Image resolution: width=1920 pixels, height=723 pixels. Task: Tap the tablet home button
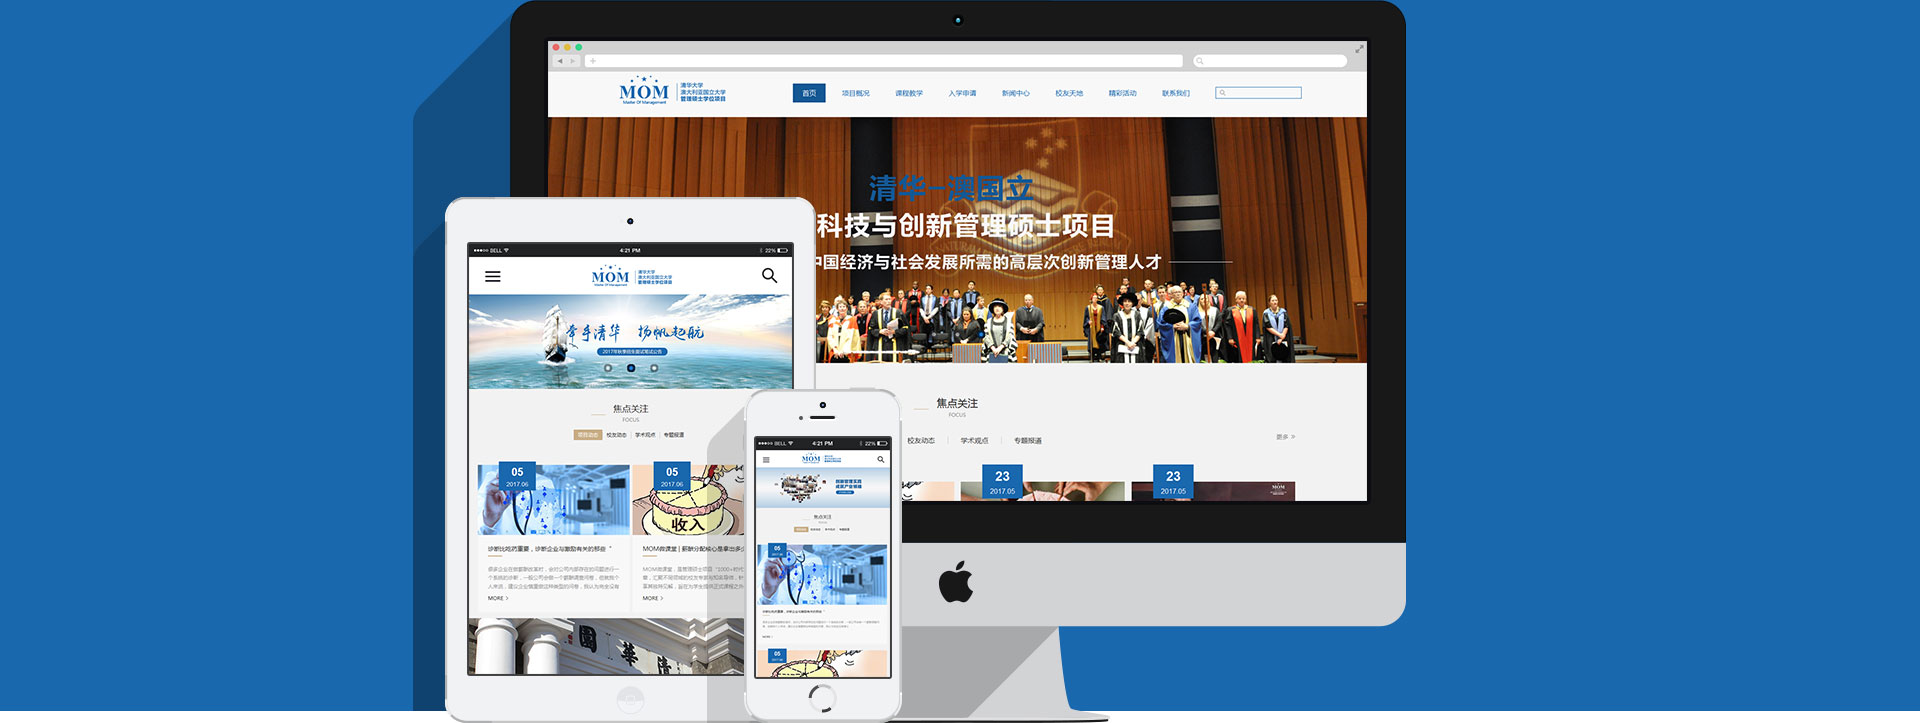[x=630, y=700]
